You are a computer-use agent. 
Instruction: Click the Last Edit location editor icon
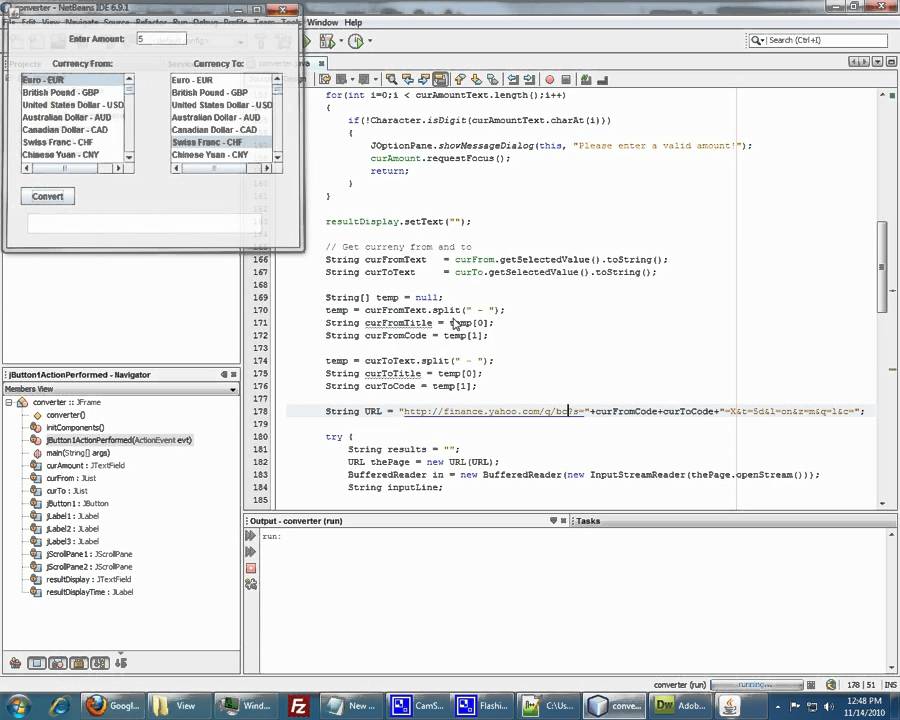click(325, 79)
